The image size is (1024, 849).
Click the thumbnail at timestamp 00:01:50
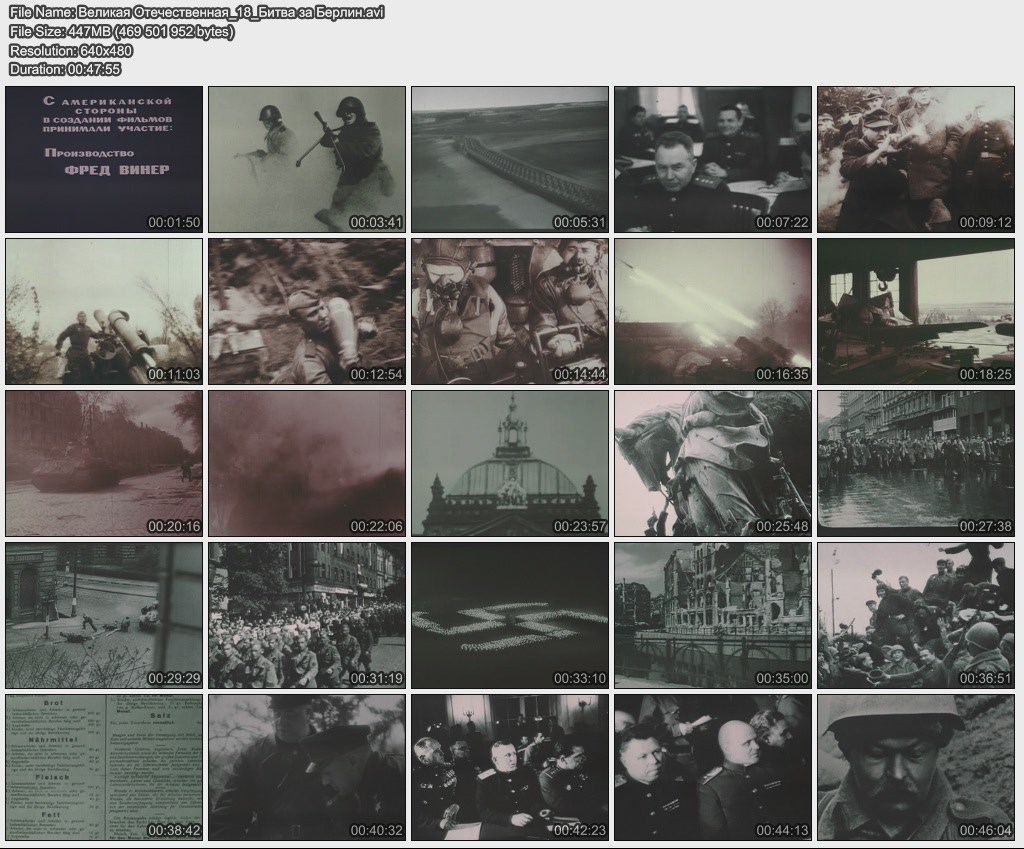click(x=104, y=159)
